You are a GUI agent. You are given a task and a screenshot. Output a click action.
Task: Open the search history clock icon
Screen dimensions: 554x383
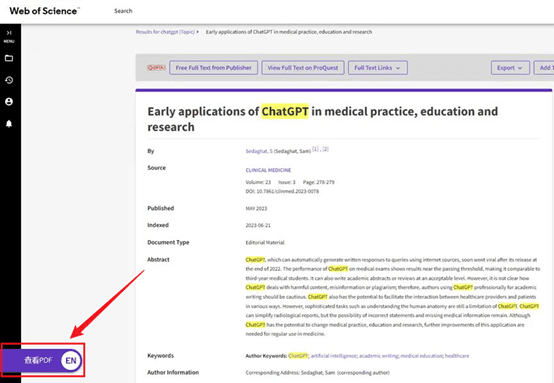pos(9,80)
